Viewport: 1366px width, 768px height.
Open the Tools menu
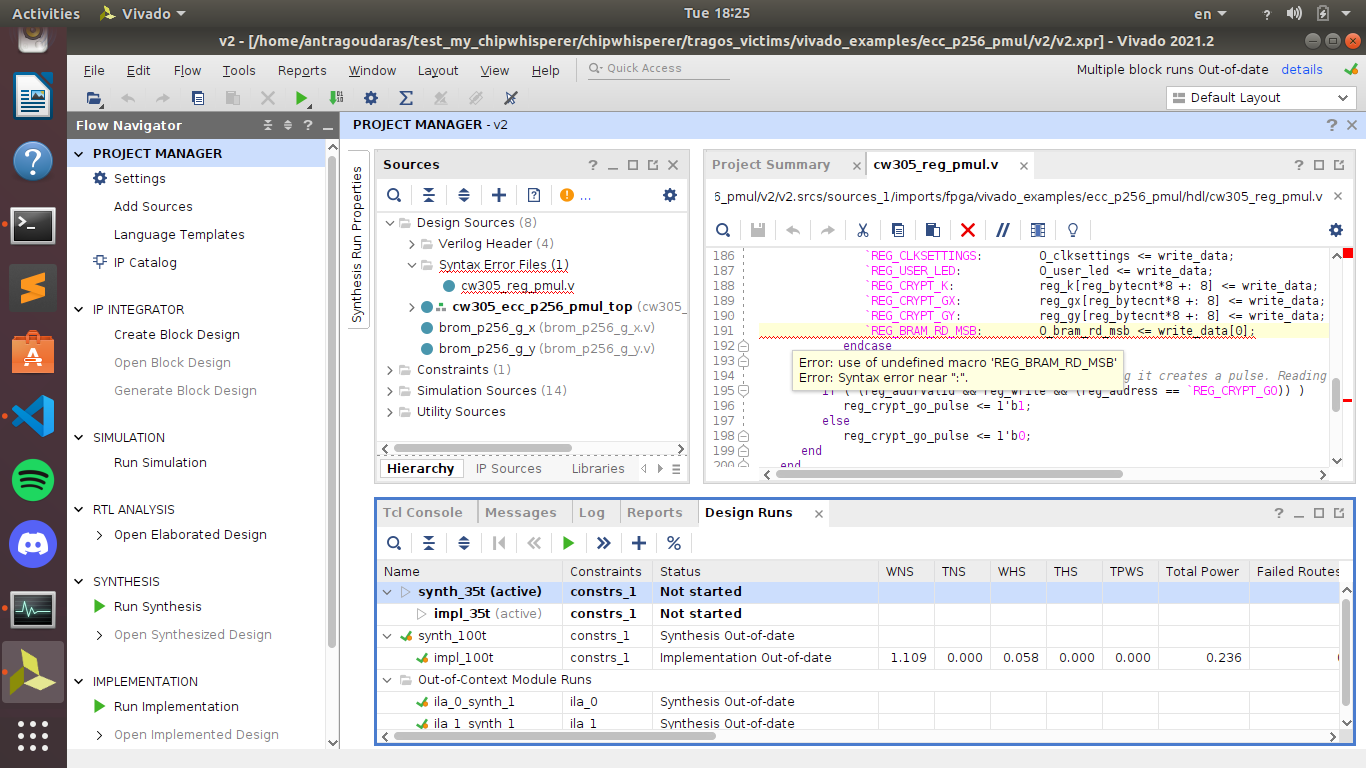239,70
